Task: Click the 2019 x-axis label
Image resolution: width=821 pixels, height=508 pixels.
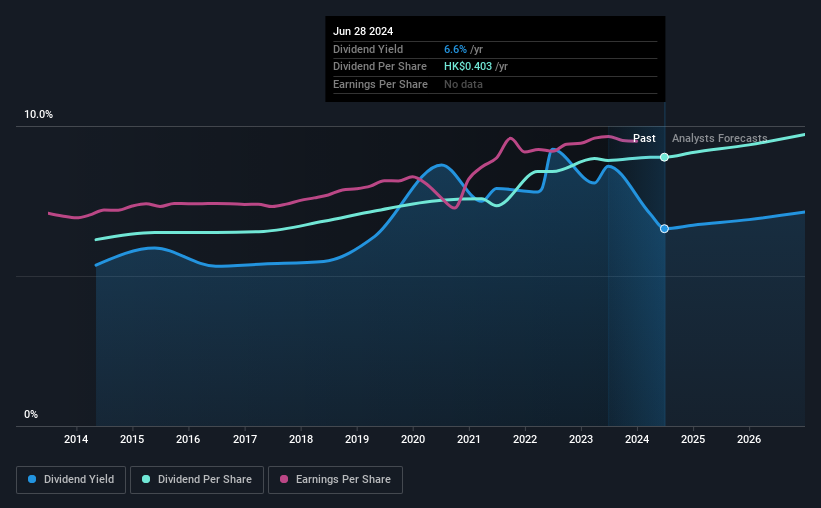Action: point(357,439)
